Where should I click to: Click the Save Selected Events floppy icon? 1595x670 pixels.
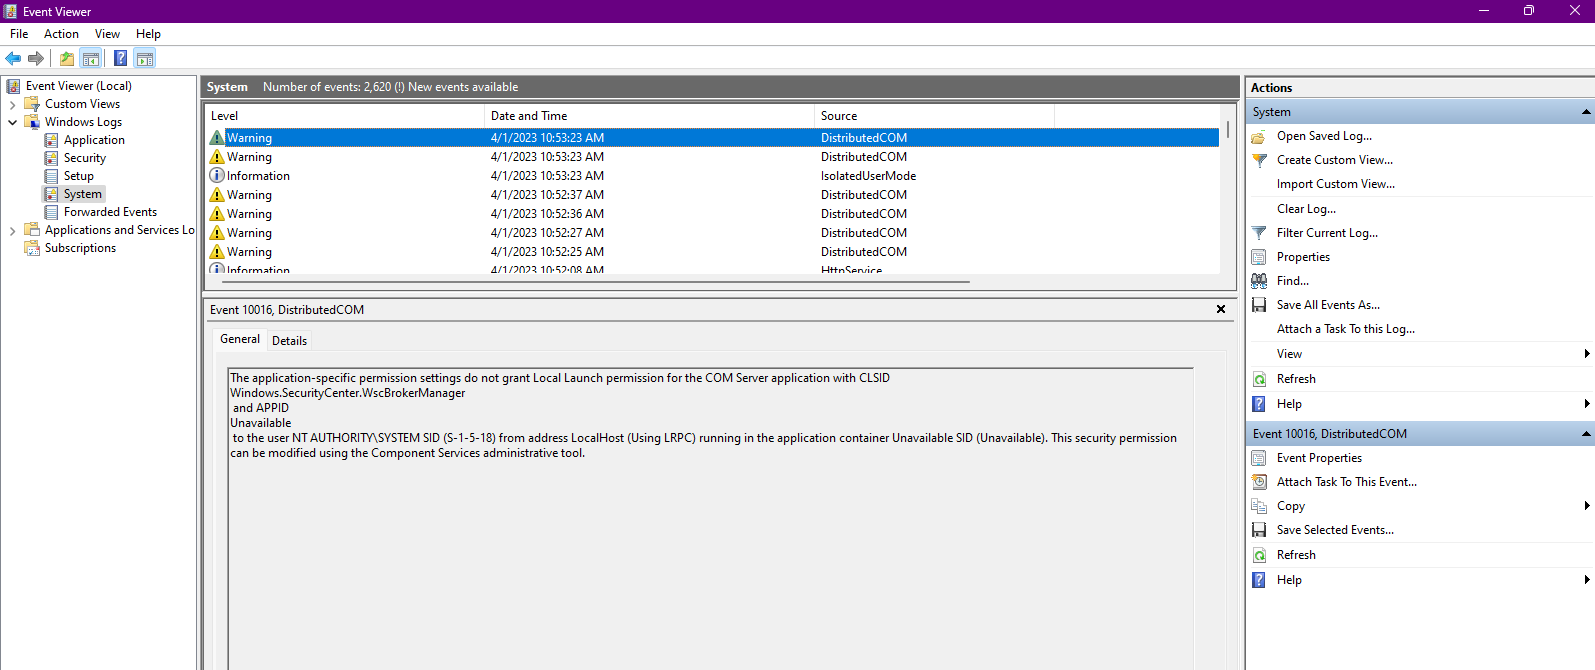[x=1259, y=530]
